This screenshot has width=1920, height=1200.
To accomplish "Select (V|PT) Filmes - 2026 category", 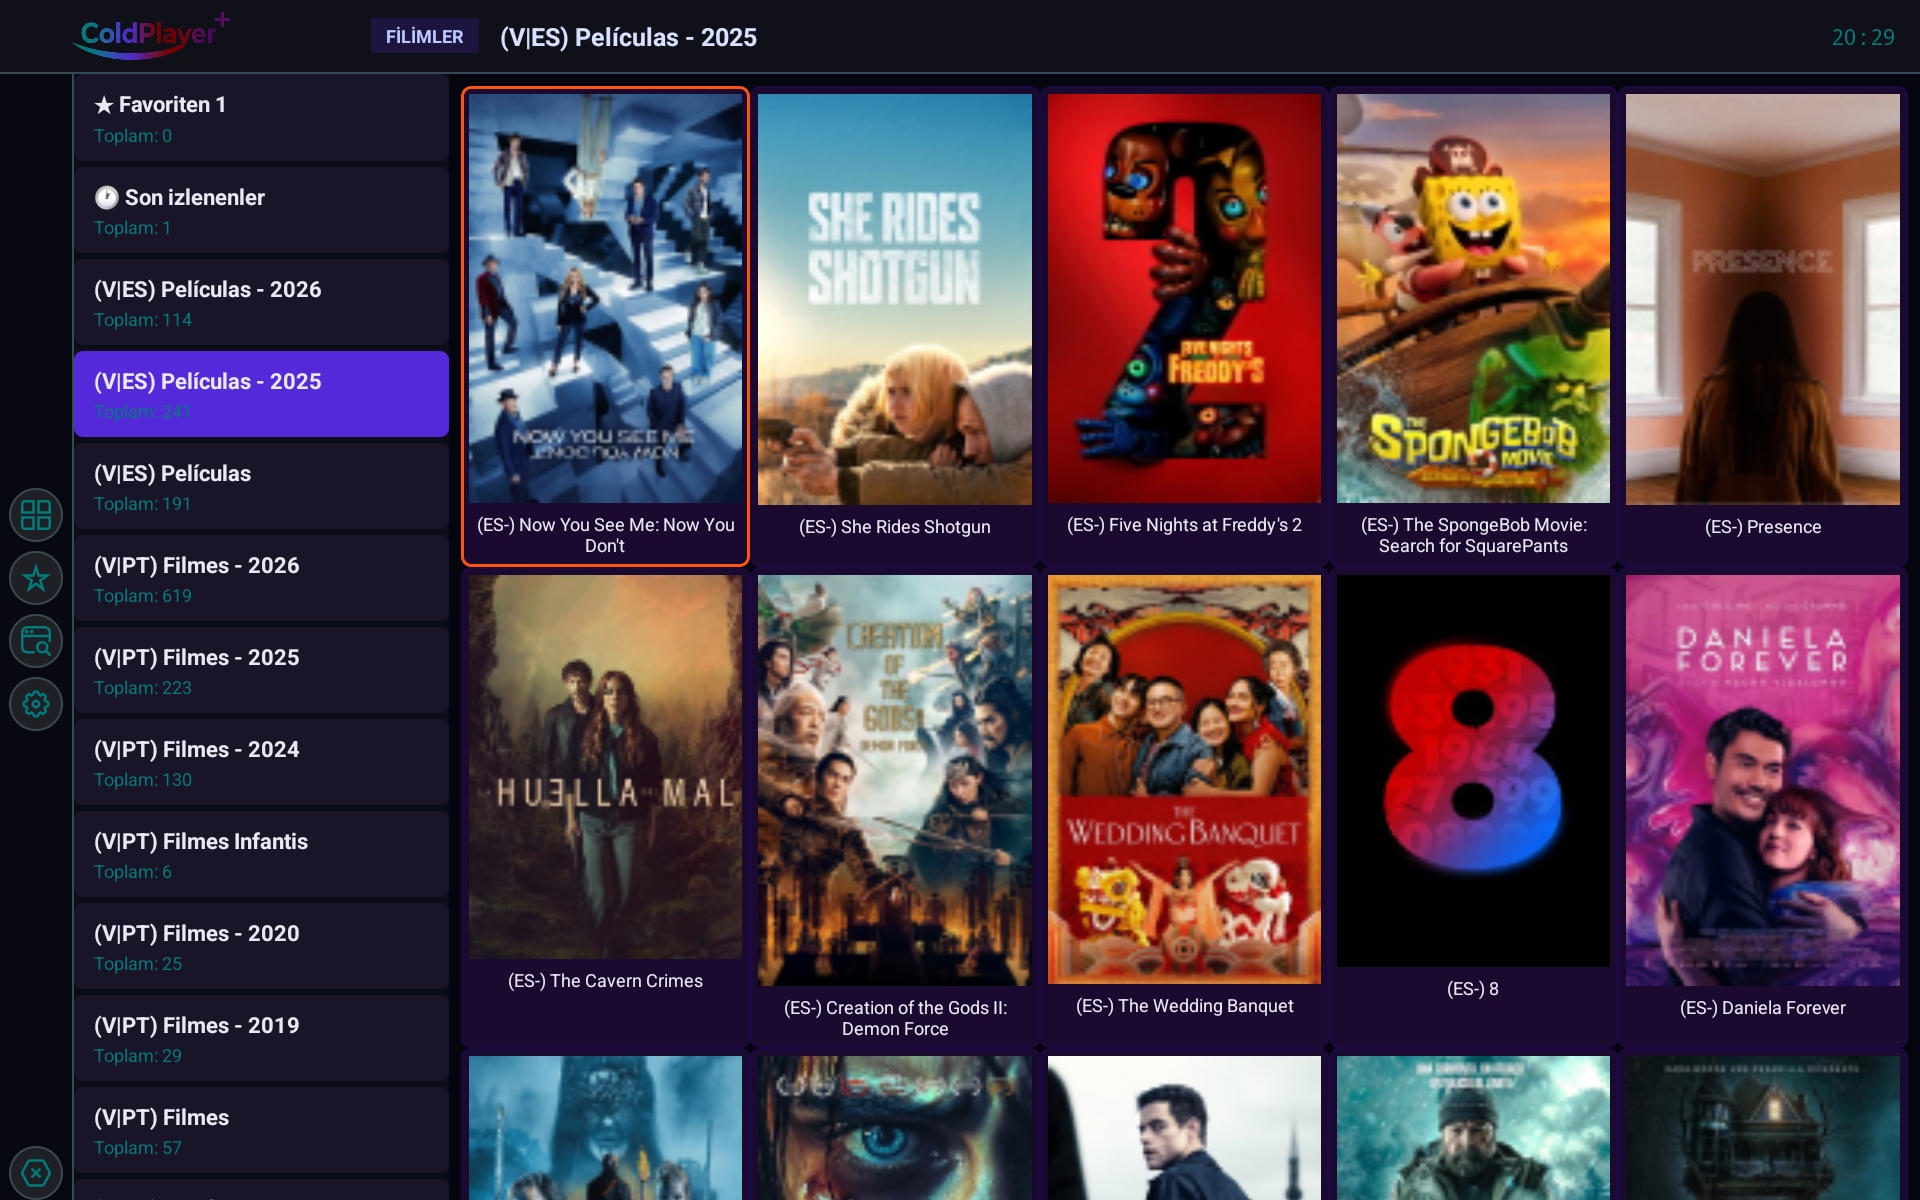I will point(261,578).
